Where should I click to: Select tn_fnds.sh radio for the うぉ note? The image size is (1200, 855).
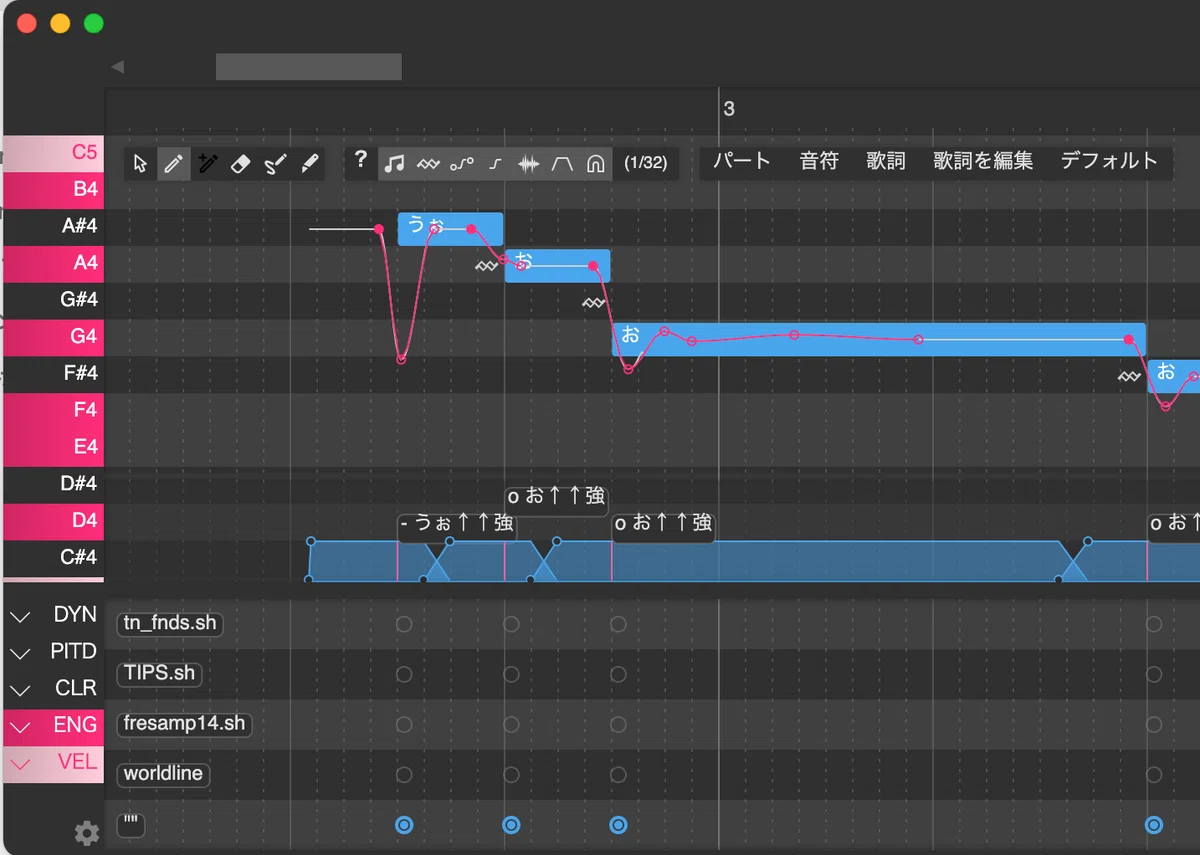[404, 624]
